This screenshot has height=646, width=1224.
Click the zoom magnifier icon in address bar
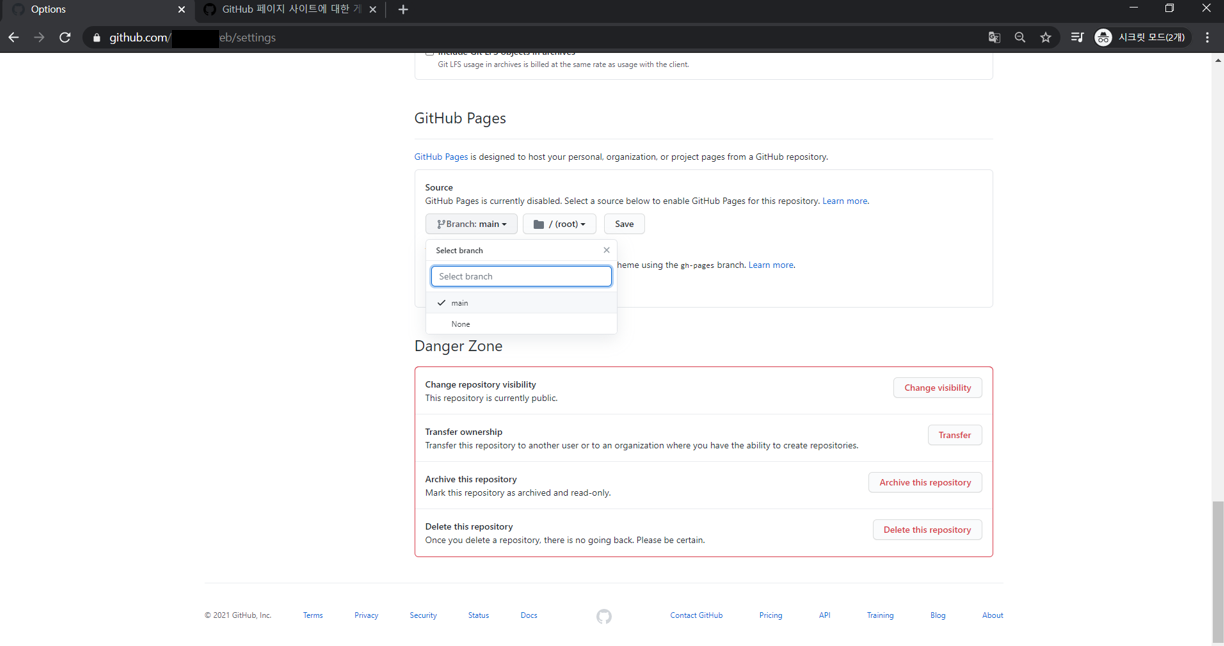1020,38
